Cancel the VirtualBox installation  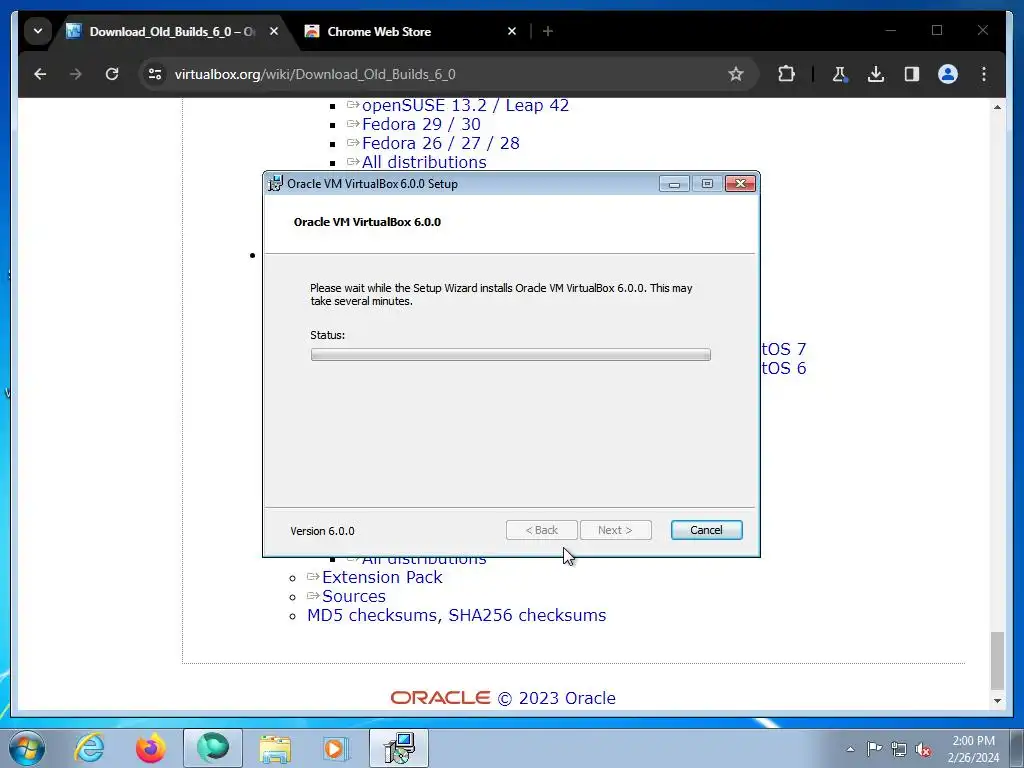point(706,530)
